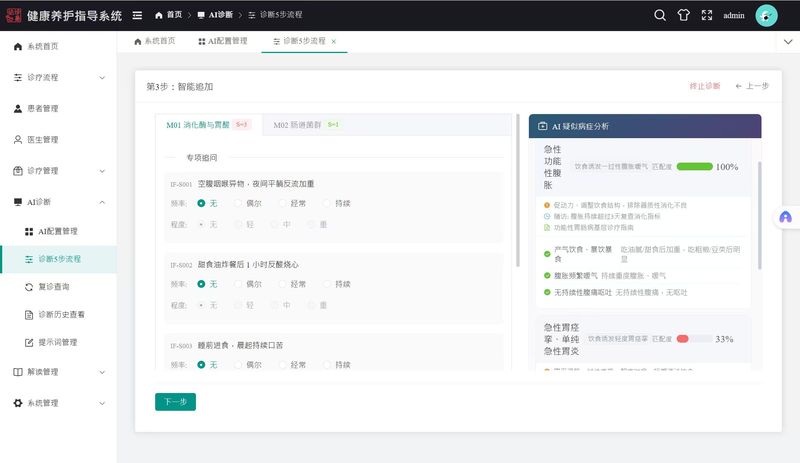This screenshot has width=800, height=463.
Task: Open the admin avatar menu
Action: click(x=766, y=15)
